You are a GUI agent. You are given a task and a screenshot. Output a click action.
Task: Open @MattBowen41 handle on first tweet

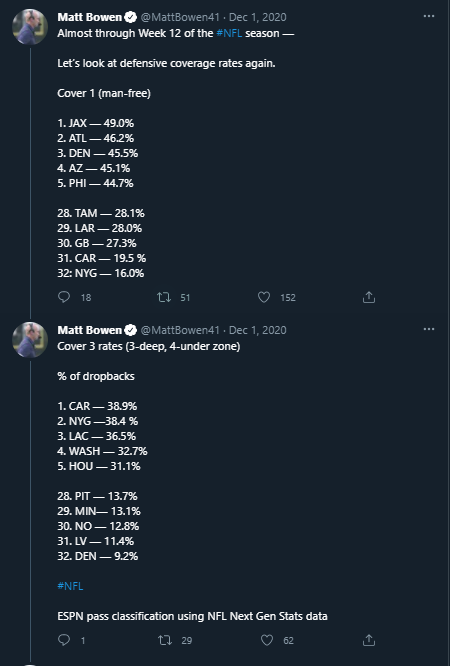click(x=180, y=17)
